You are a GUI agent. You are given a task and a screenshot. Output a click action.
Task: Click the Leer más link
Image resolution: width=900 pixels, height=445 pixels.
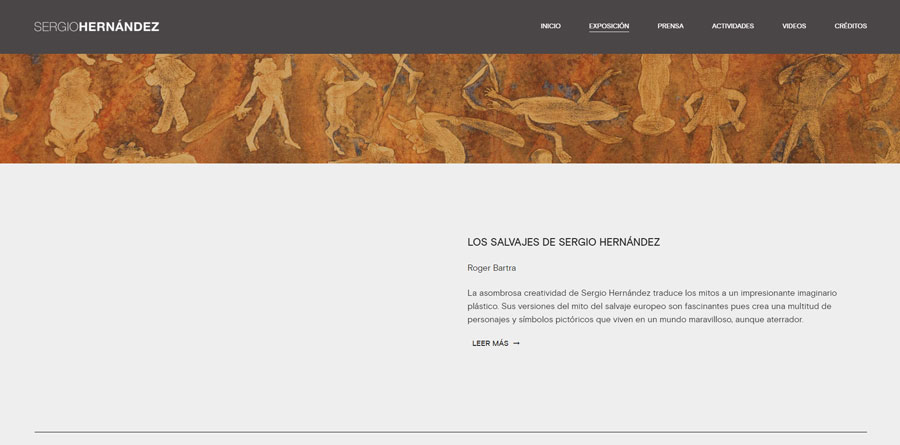(x=496, y=343)
